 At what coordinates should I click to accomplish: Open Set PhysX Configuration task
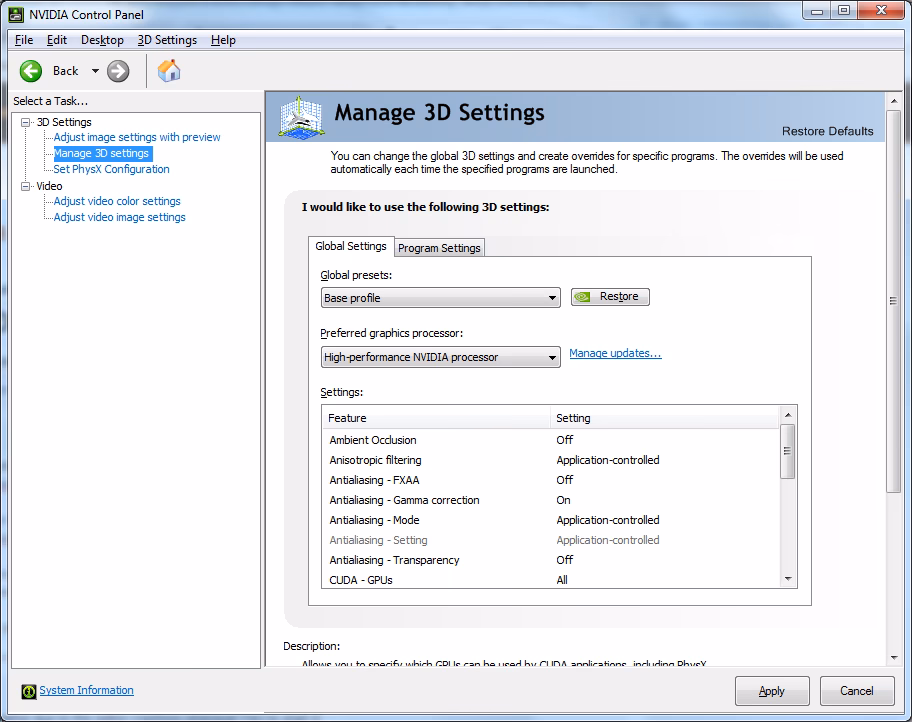[111, 169]
